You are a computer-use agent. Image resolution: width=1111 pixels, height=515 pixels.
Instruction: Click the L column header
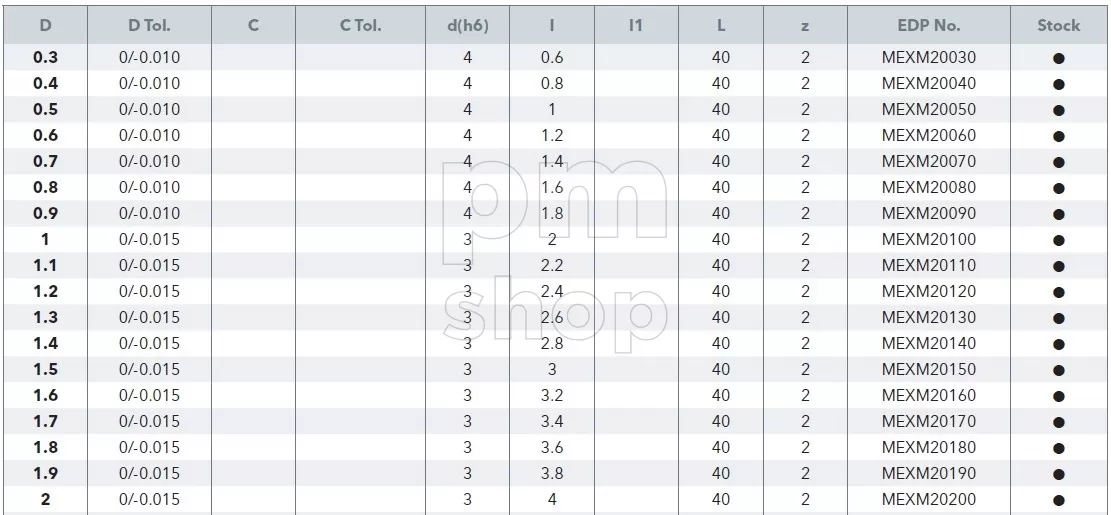pos(721,26)
